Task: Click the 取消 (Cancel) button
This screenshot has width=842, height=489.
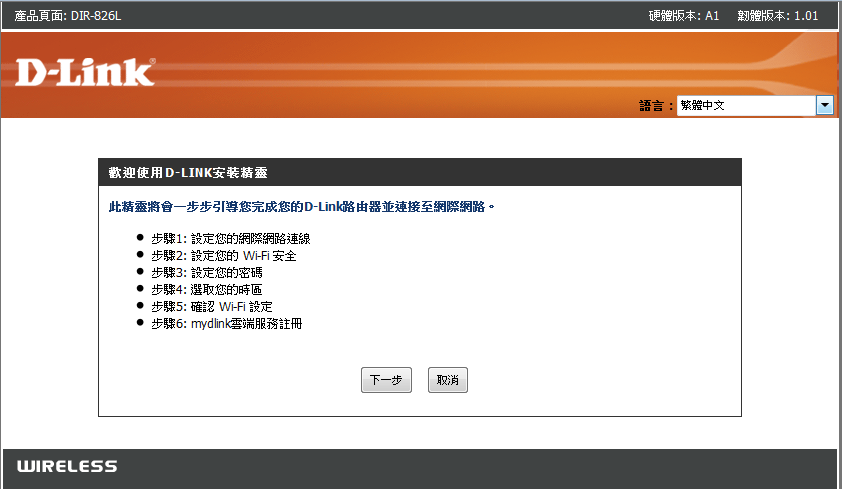Action: [x=448, y=380]
